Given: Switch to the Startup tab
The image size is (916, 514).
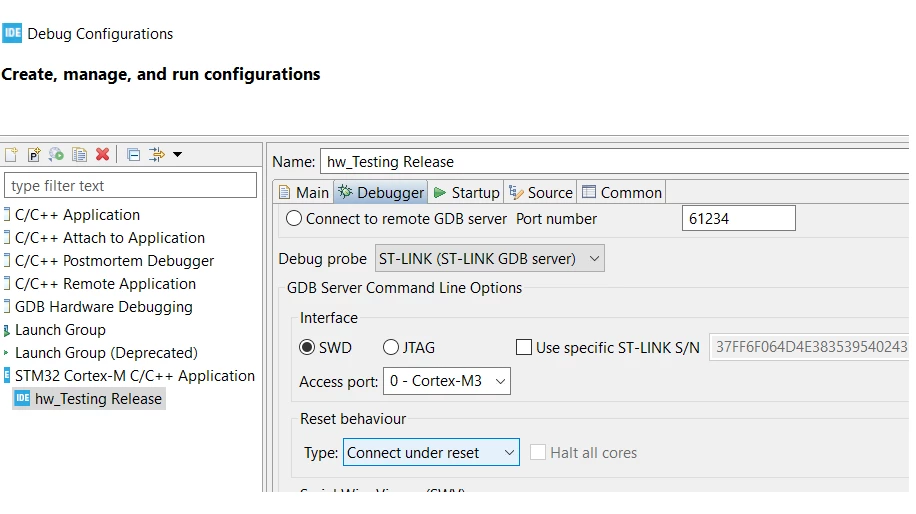Looking at the screenshot, I should click(x=466, y=193).
